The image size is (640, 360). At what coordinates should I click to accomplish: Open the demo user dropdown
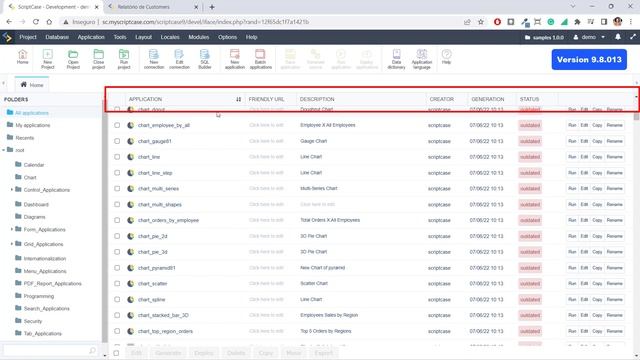[589, 37]
